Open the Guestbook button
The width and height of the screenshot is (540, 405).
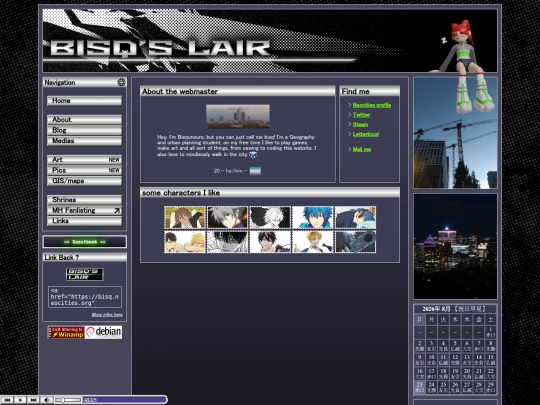(x=85, y=242)
